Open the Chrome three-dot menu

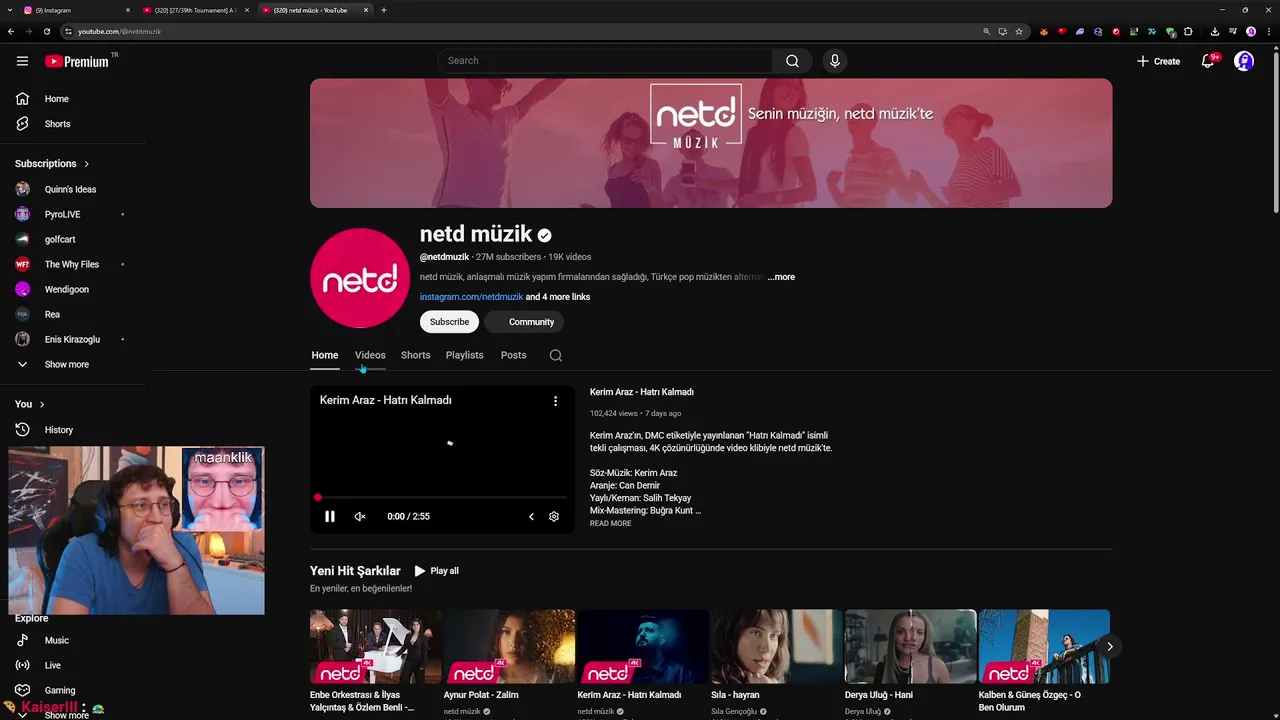1268,31
